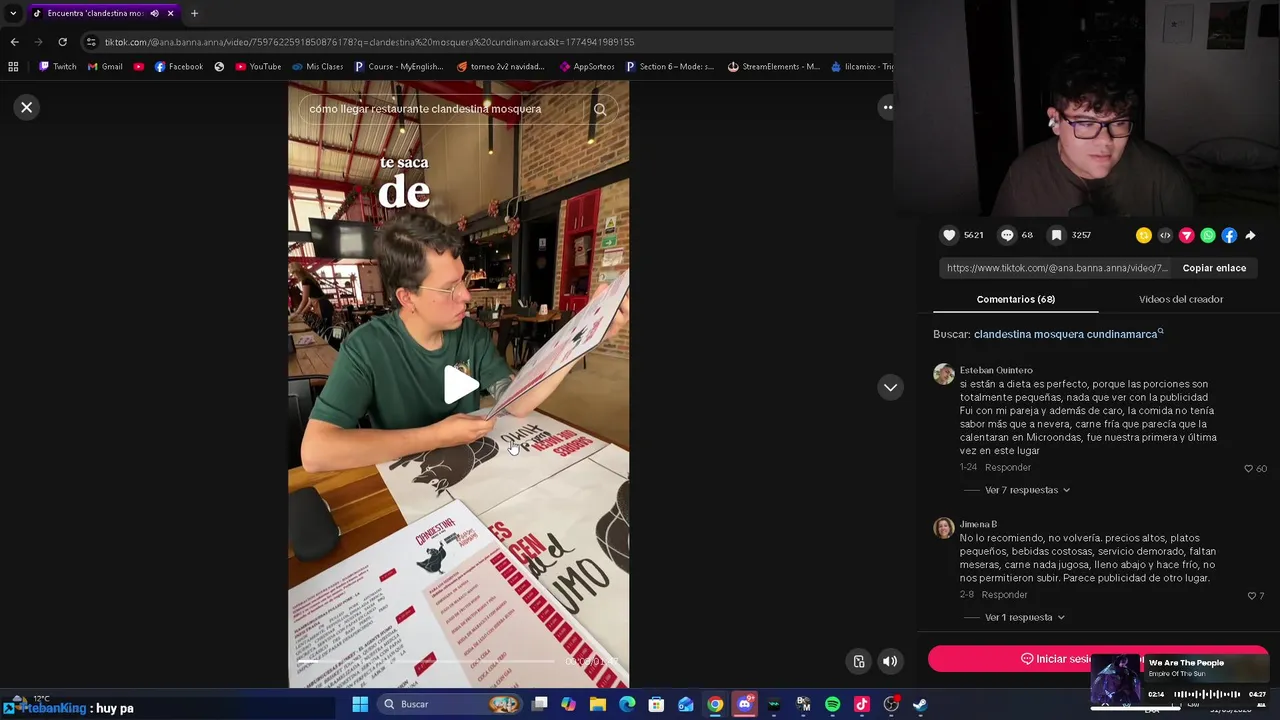
Task: Like the video with the heart icon
Action: point(949,235)
